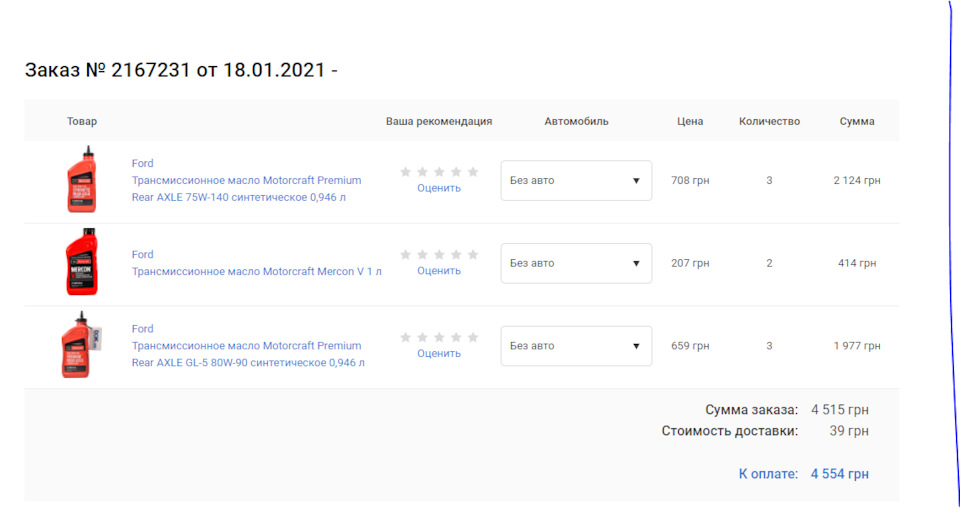
Task: Open the Ford brand link above the 80W-90 oil
Action: pyautogui.click(x=143, y=329)
